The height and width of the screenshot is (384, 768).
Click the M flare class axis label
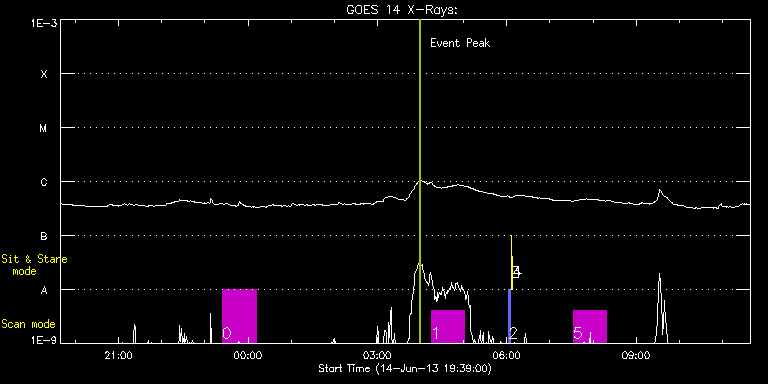(x=44, y=128)
